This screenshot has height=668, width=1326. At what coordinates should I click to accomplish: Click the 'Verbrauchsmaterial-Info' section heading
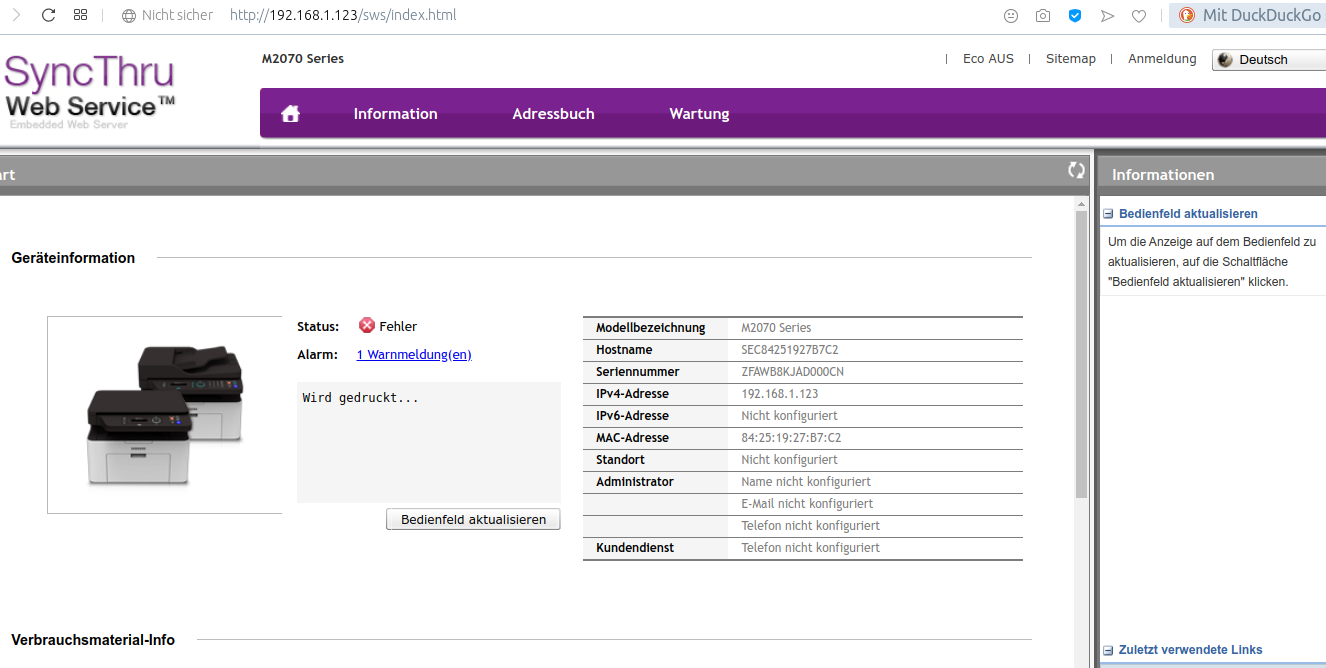click(93, 640)
